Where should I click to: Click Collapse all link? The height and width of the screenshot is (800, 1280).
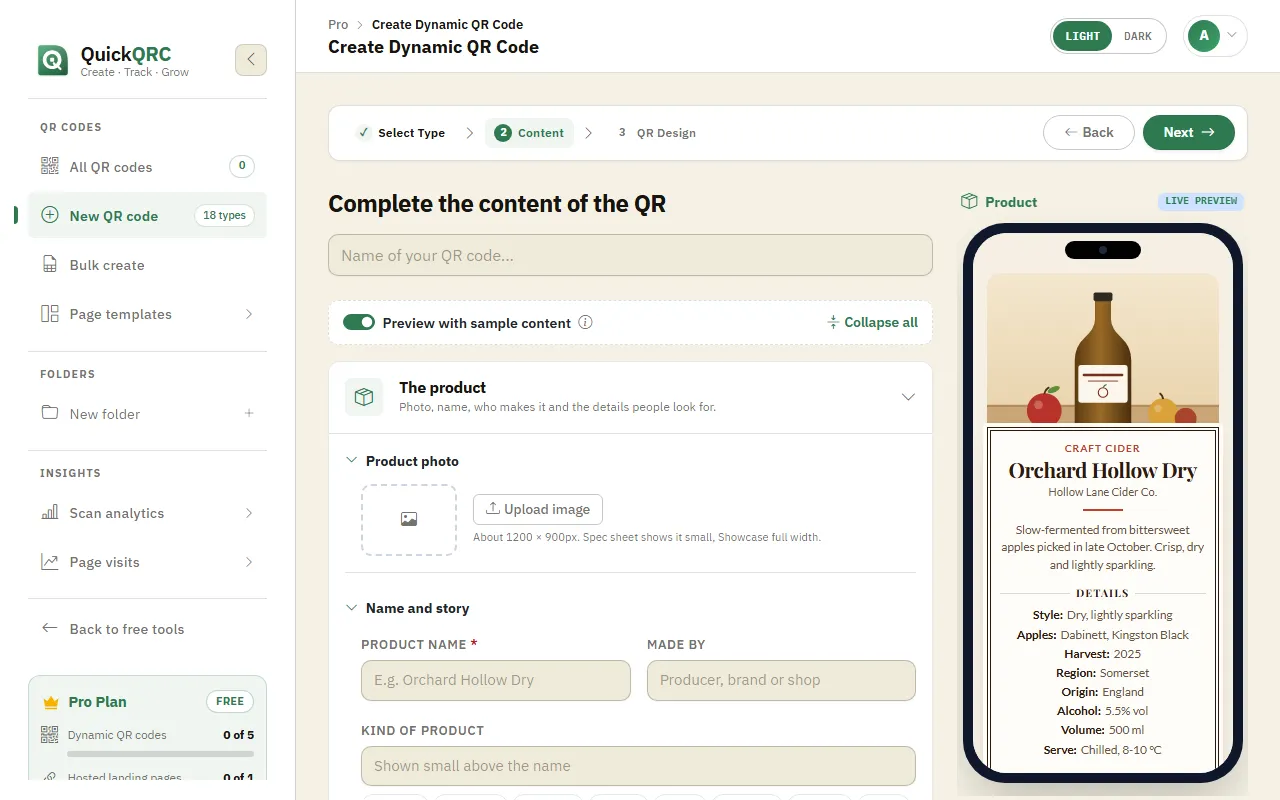(x=872, y=323)
